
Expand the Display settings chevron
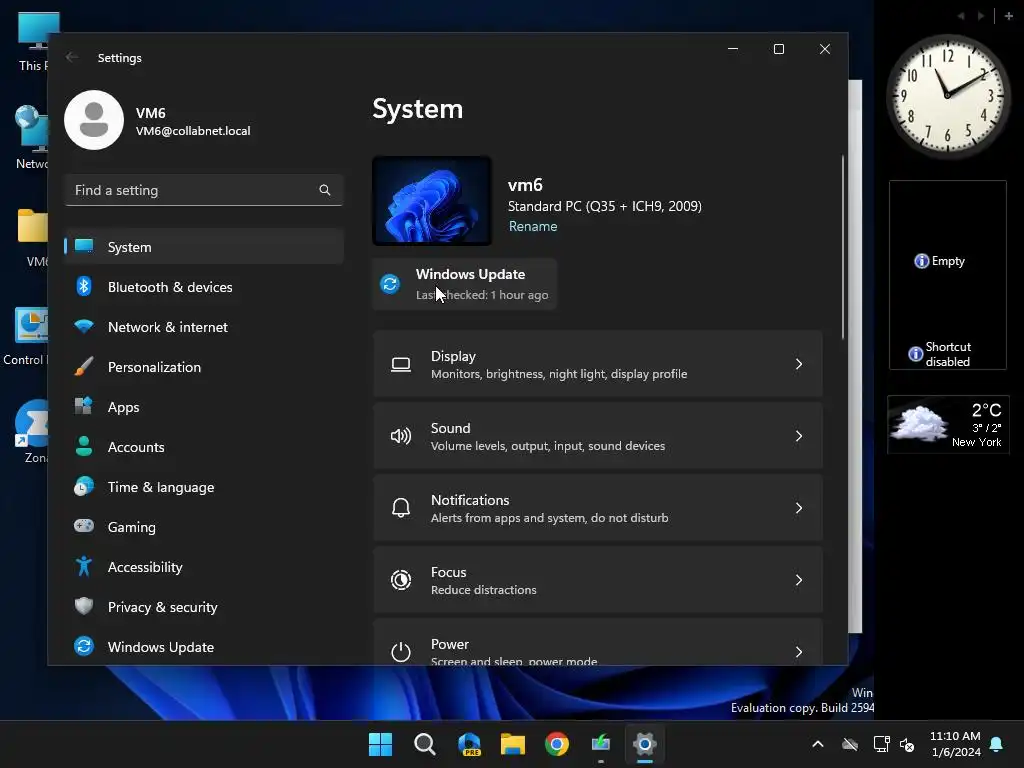click(799, 364)
